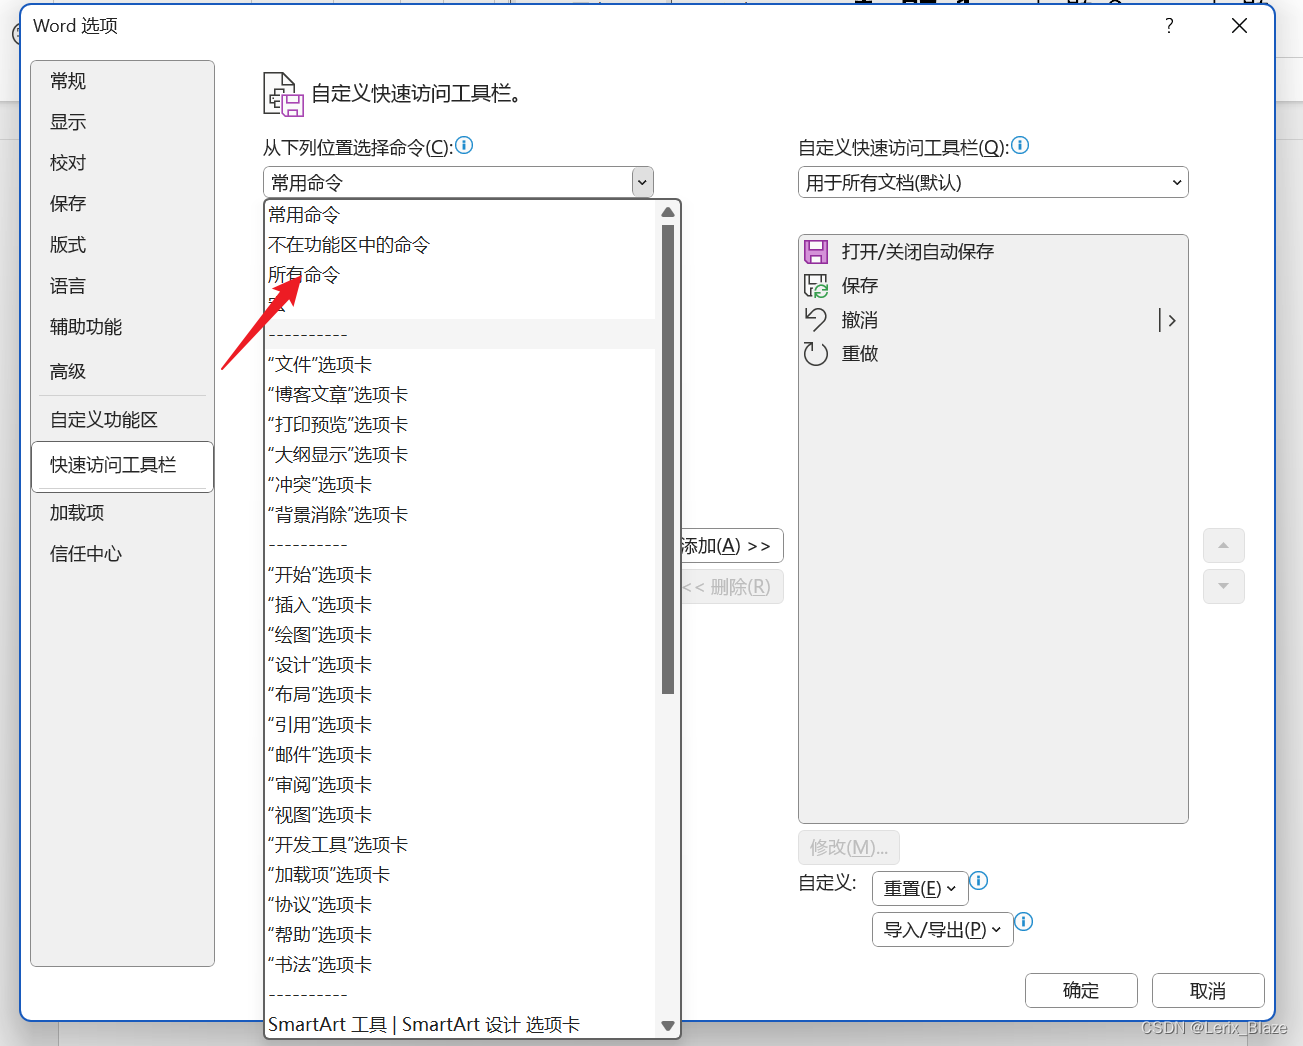Open the 保存 options category
The width and height of the screenshot is (1303, 1046).
click(122, 204)
